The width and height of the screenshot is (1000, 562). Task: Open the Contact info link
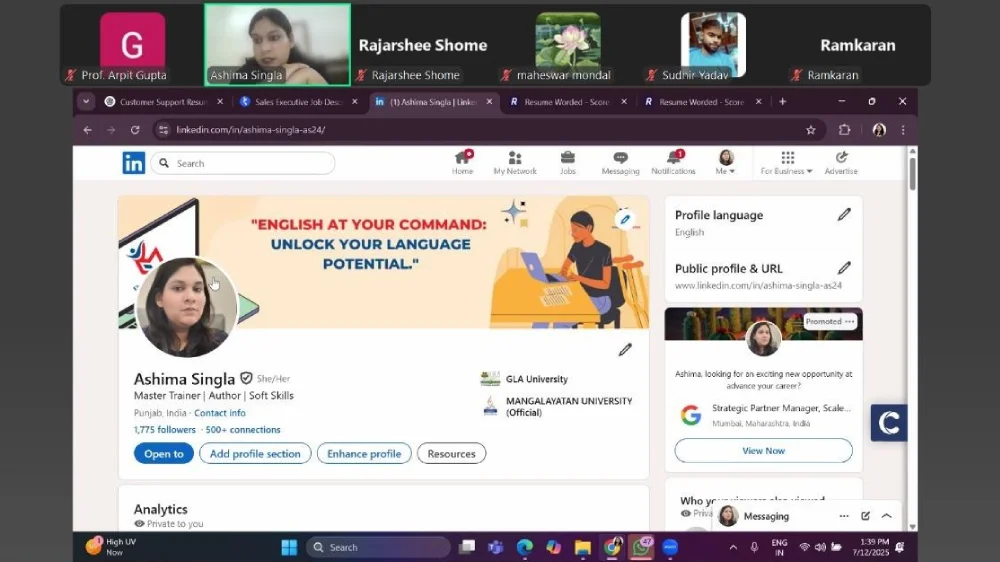point(220,413)
